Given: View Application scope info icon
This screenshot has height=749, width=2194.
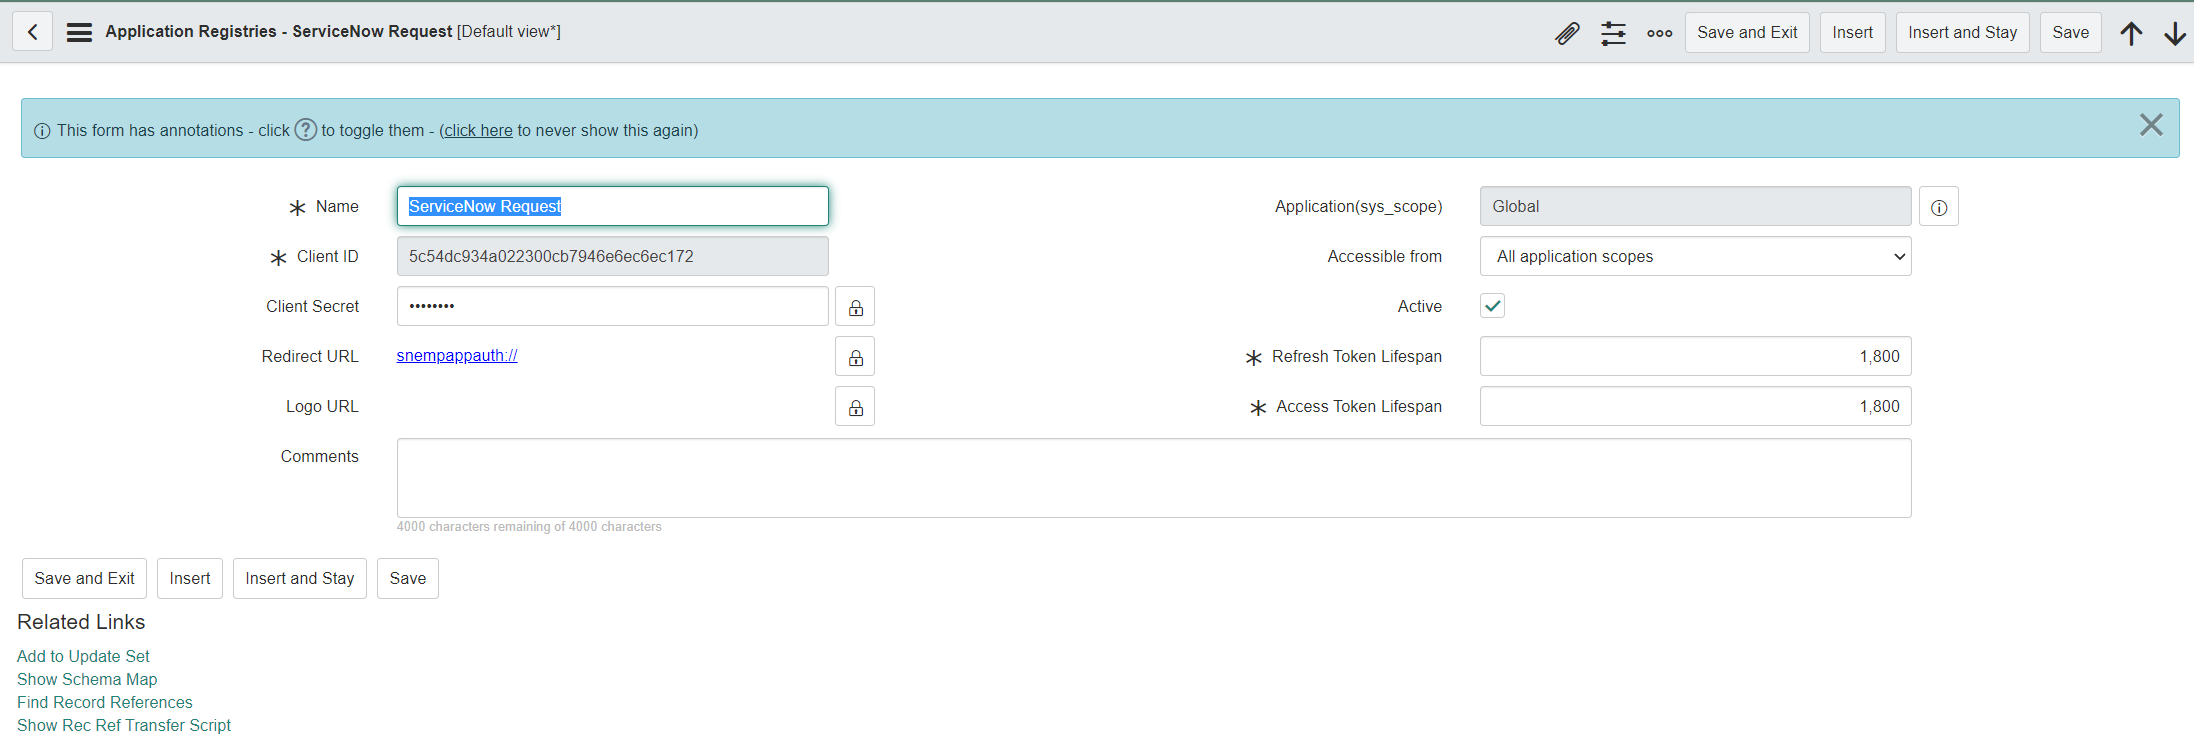Looking at the screenshot, I should click(1939, 207).
